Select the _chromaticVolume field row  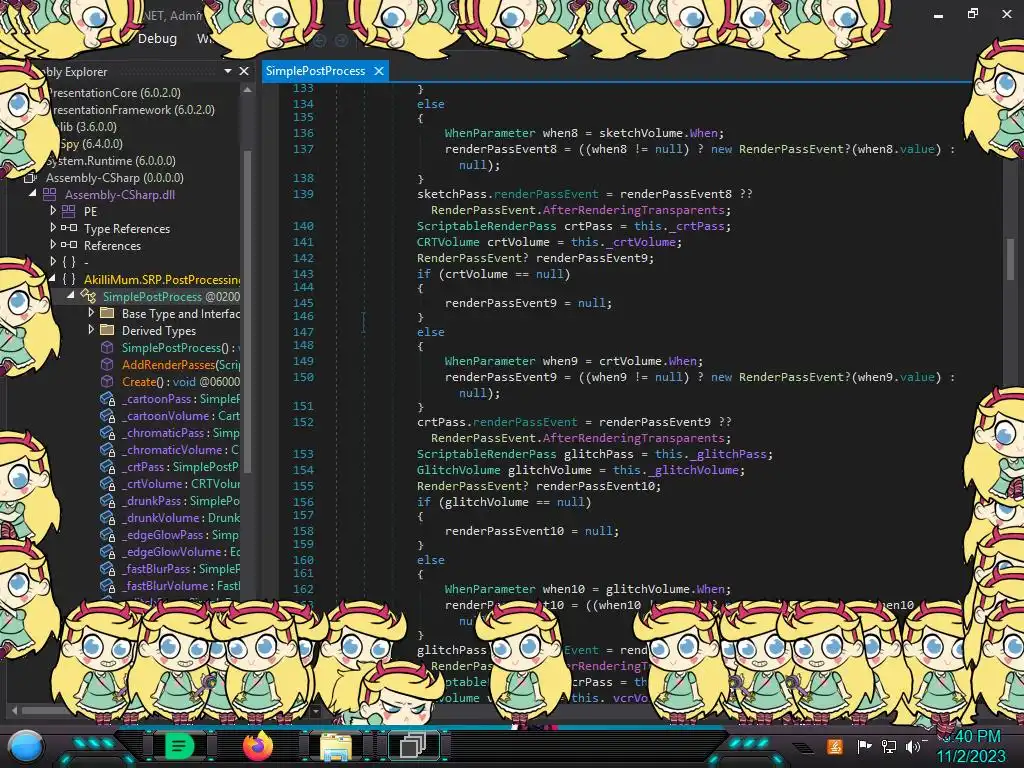tap(180, 450)
